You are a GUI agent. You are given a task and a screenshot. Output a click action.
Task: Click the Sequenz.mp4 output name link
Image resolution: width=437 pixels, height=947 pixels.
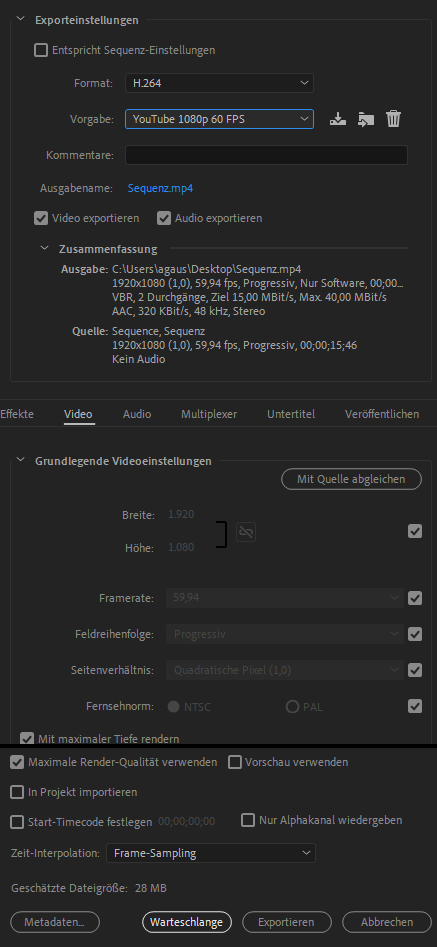(x=161, y=188)
